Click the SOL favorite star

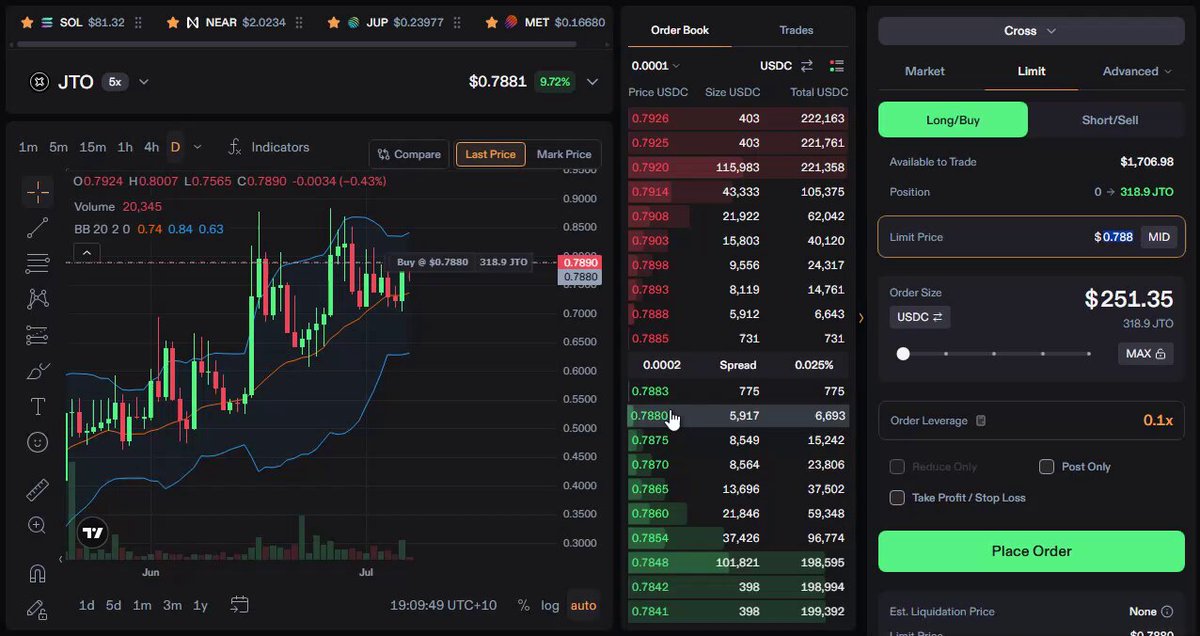(x=27, y=22)
